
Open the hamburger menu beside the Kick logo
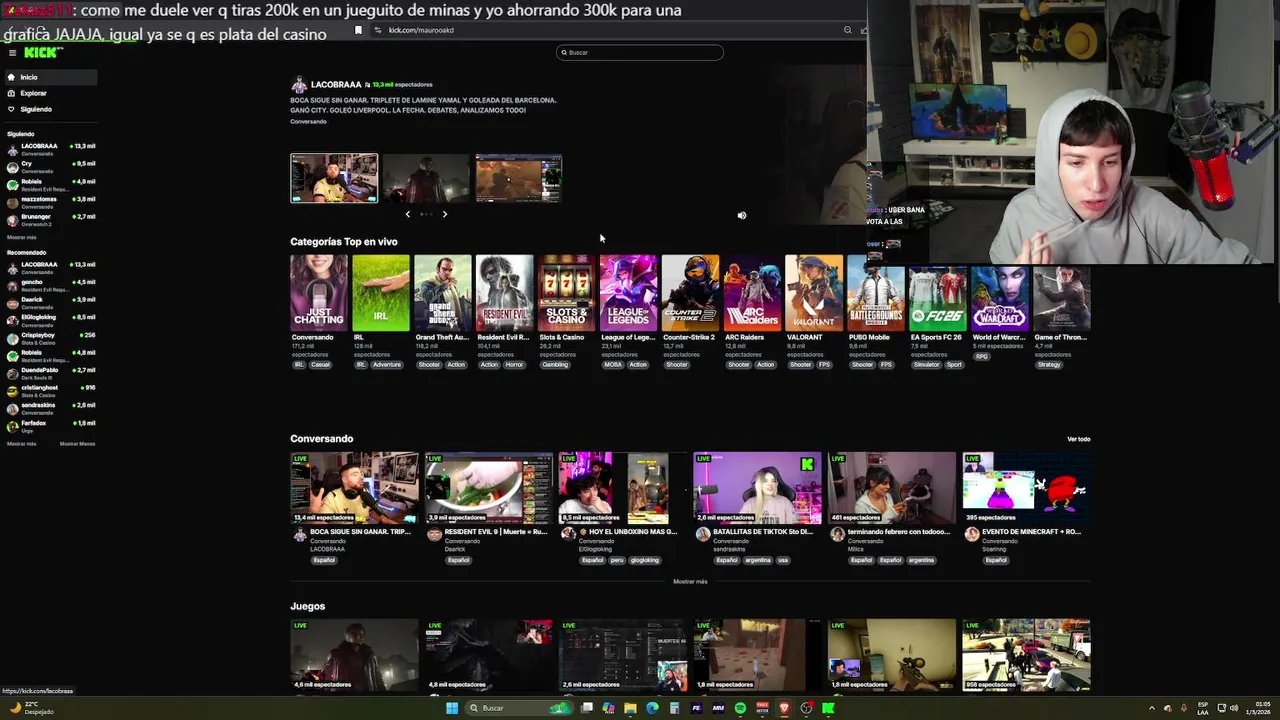[x=12, y=53]
